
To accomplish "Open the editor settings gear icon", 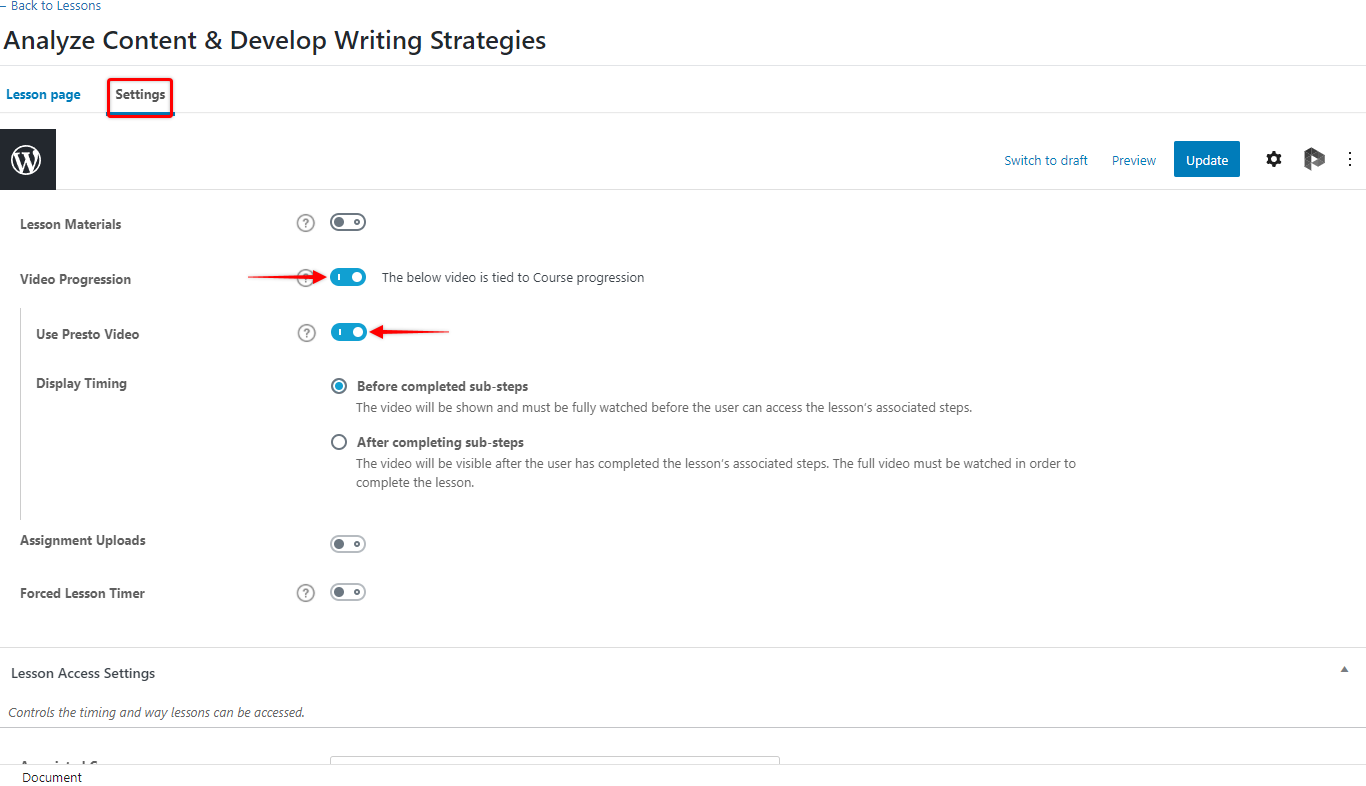I will click(x=1273, y=159).
